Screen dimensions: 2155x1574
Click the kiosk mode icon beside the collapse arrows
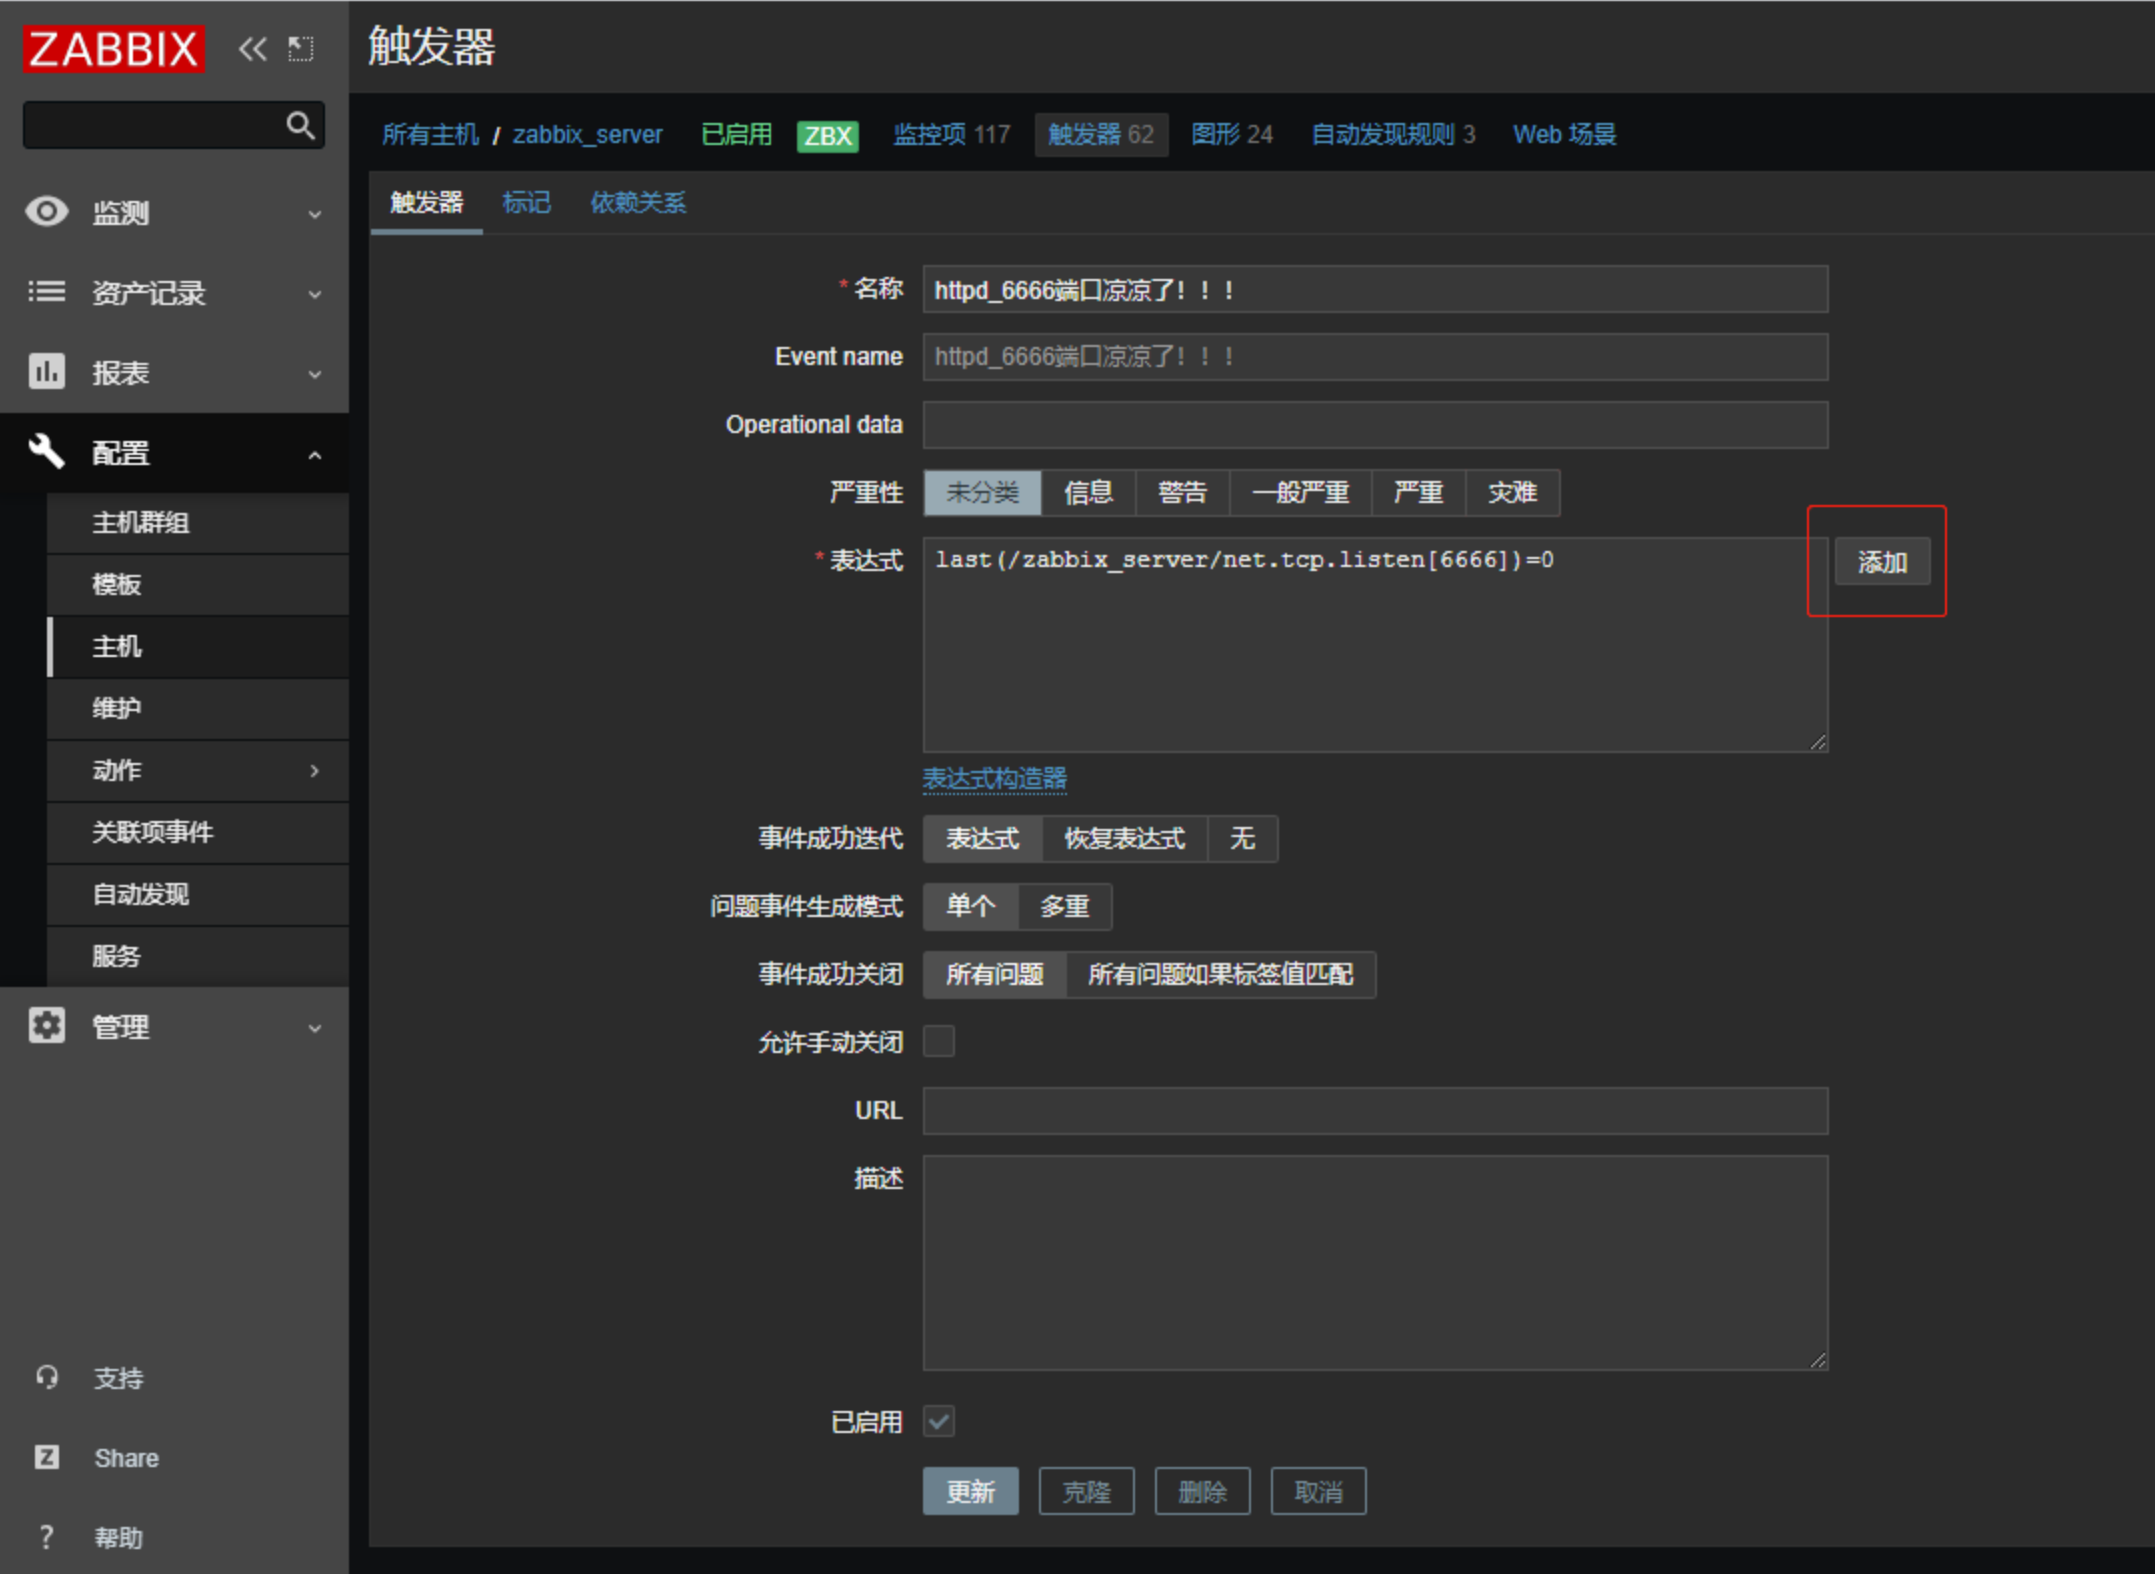(301, 48)
